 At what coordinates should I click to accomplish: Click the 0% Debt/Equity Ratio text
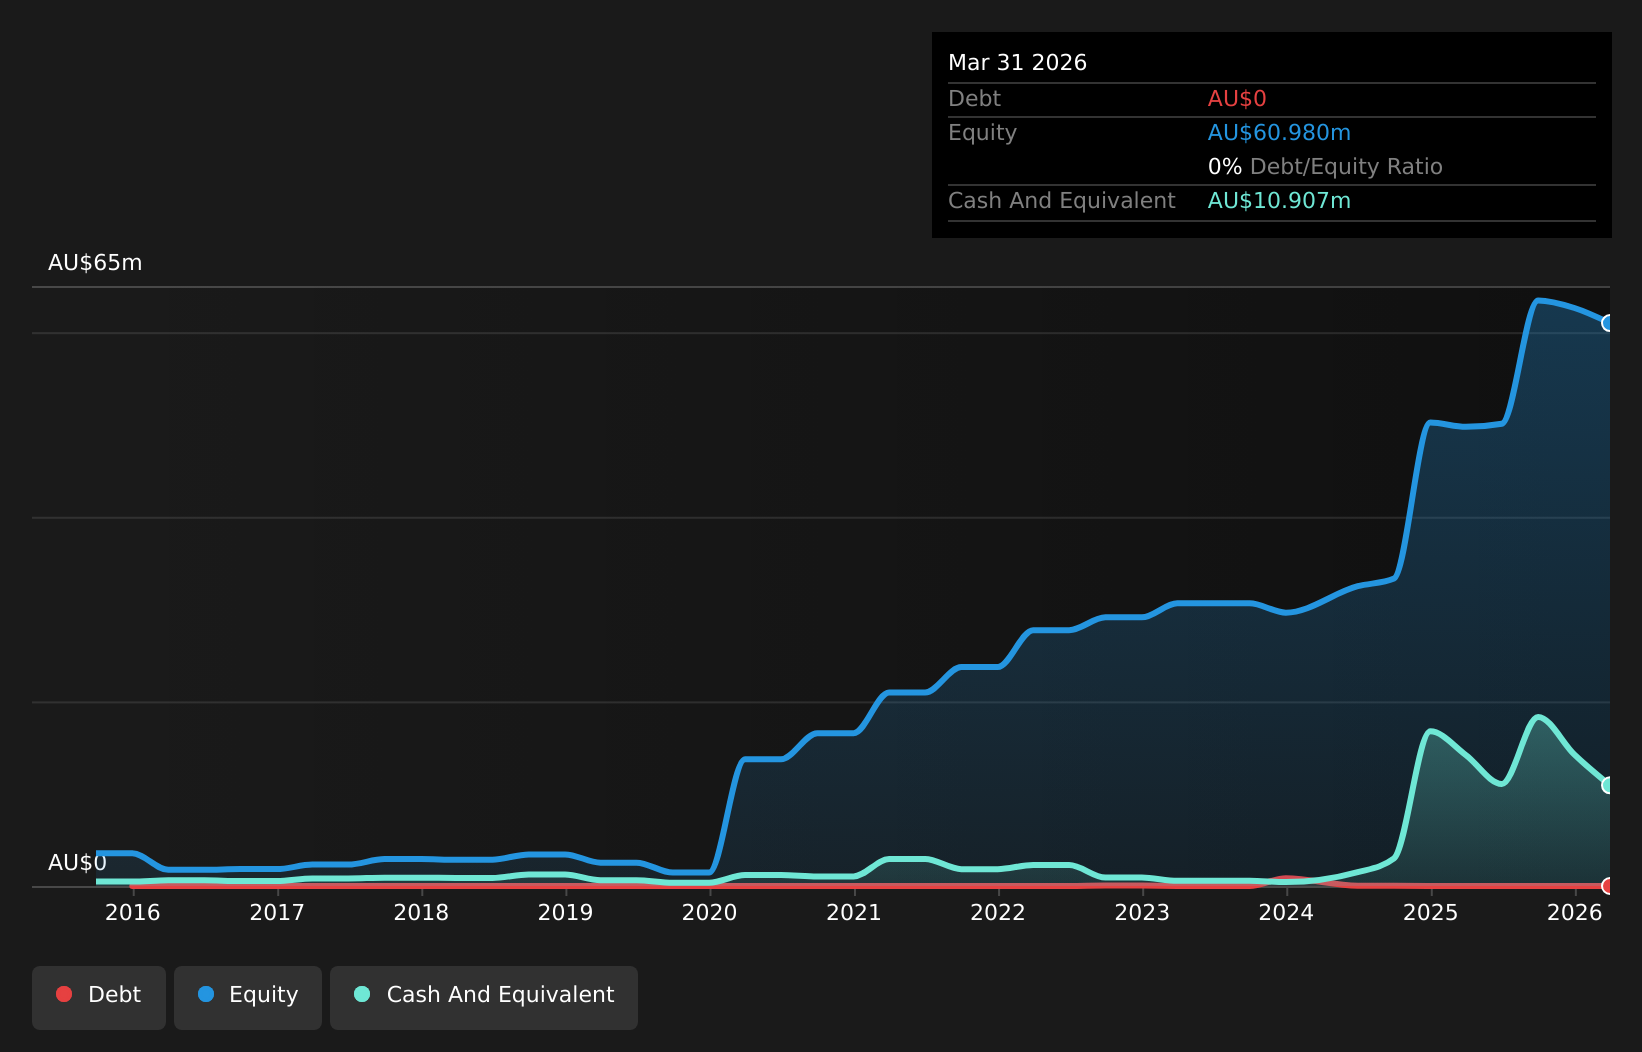pyautogui.click(x=1325, y=167)
